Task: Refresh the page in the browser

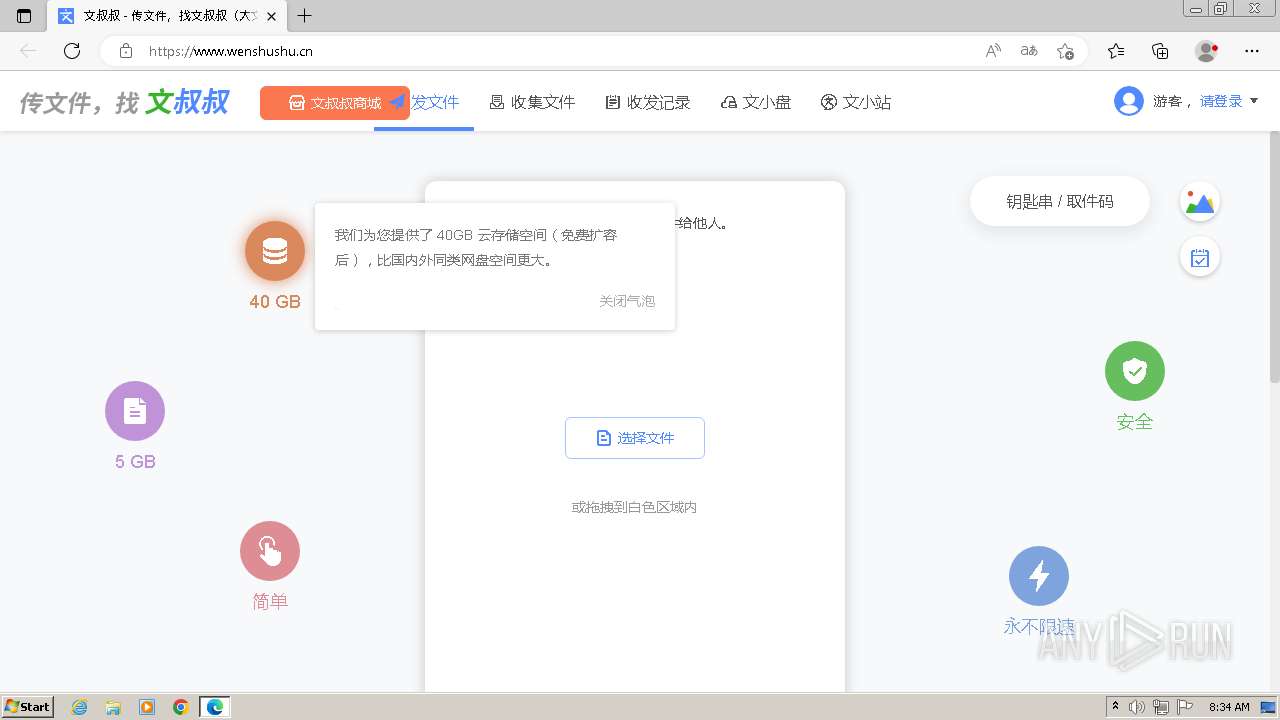Action: click(71, 51)
